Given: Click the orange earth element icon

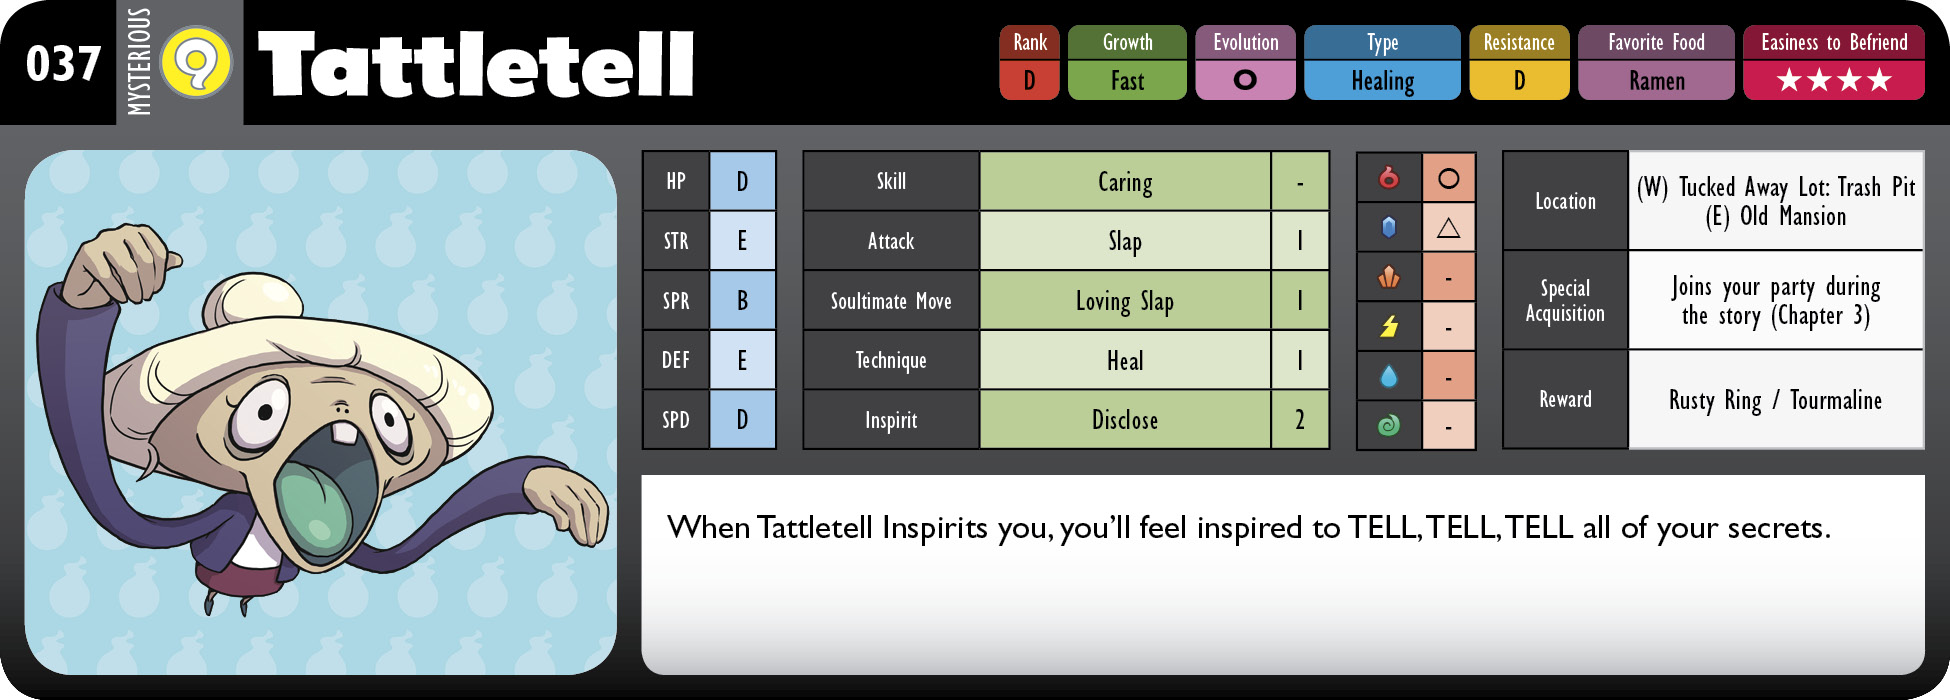Looking at the screenshot, I should click(1389, 277).
